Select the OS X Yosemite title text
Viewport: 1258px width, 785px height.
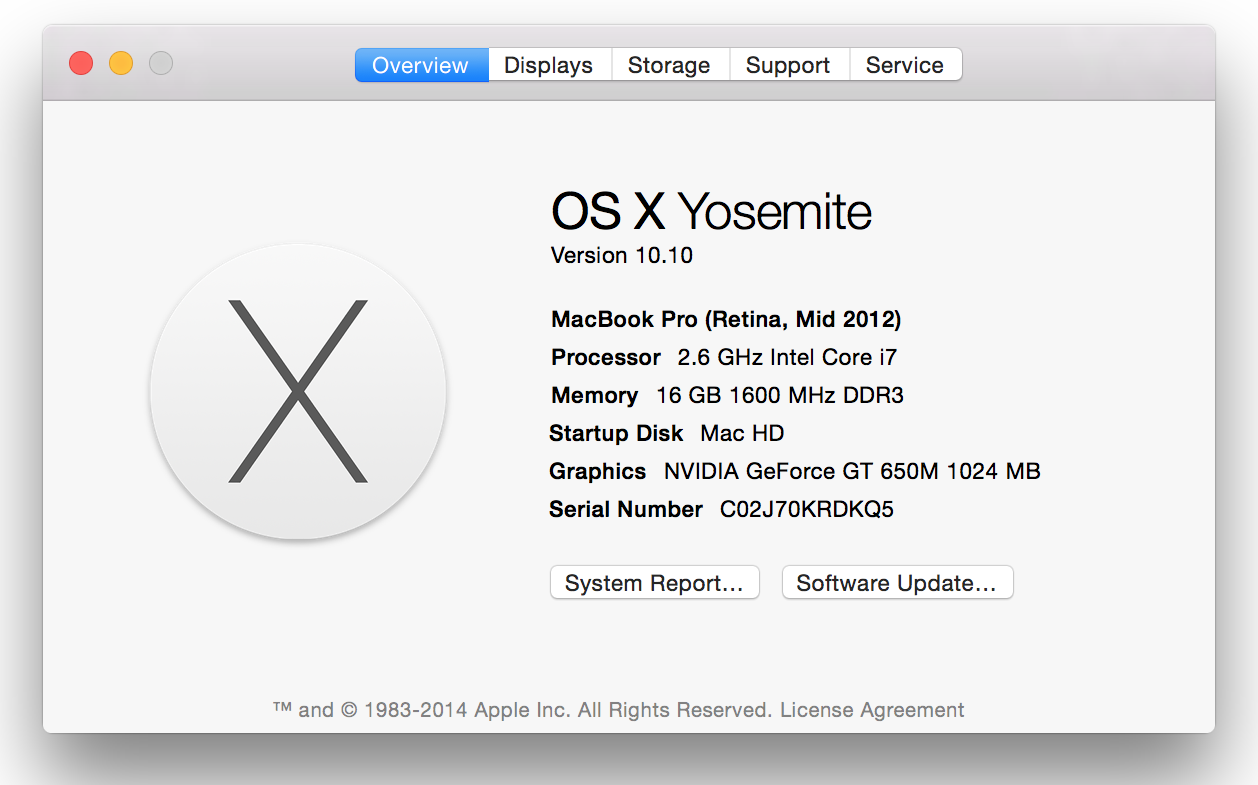point(711,212)
